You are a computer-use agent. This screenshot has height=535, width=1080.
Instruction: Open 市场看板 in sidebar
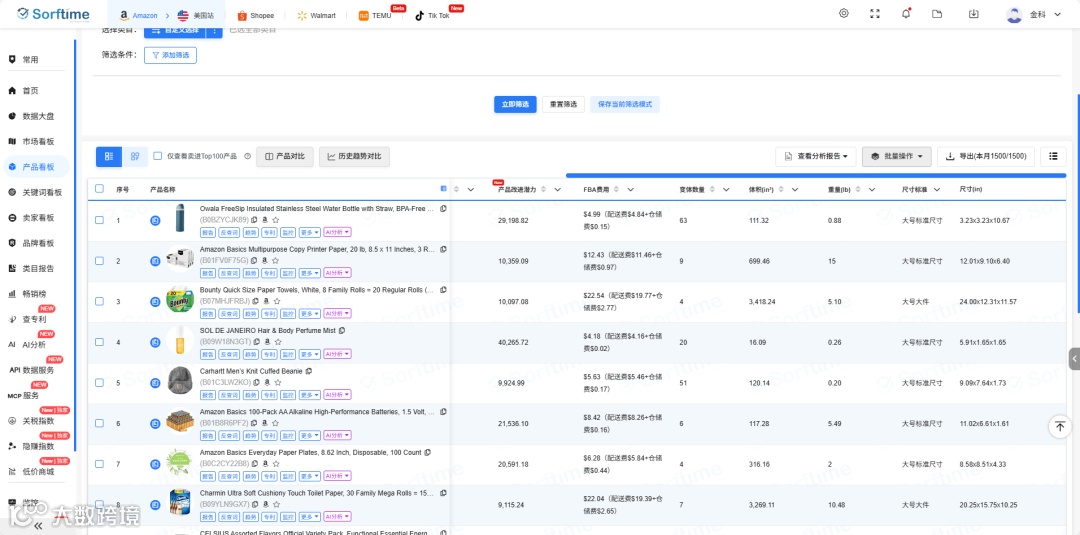pos(38,141)
